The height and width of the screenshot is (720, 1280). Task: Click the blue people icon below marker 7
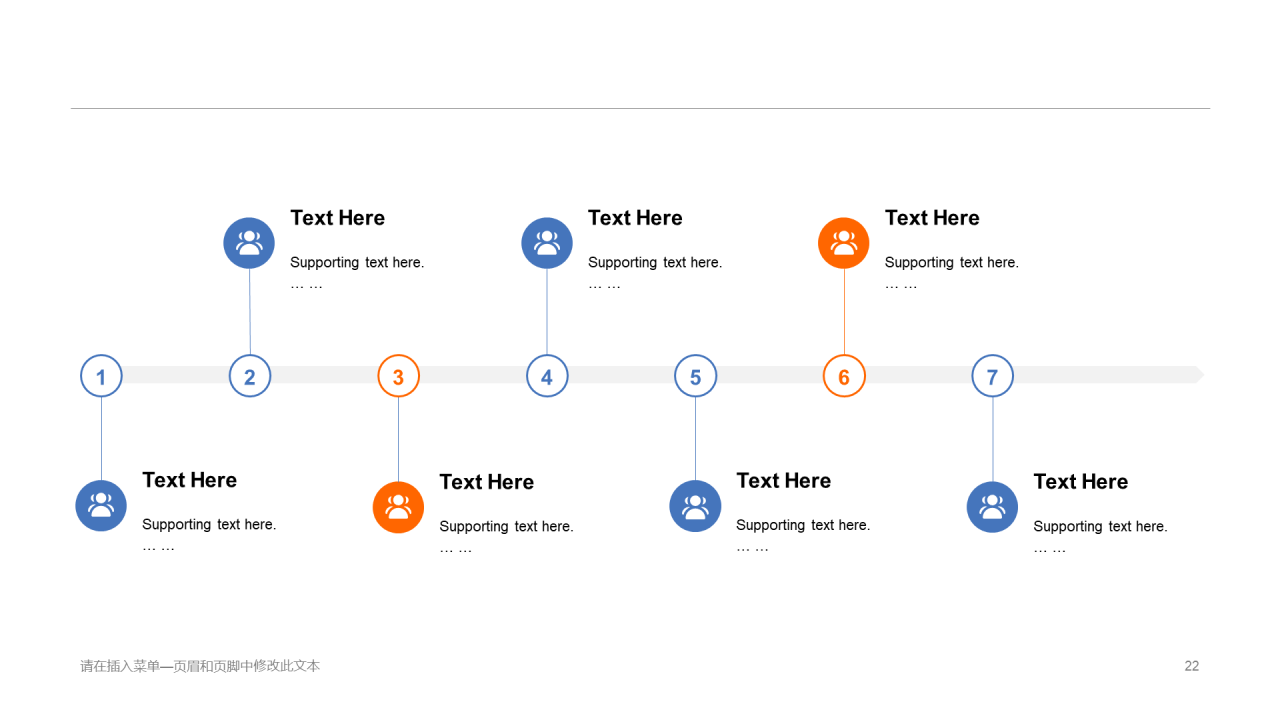[992, 507]
